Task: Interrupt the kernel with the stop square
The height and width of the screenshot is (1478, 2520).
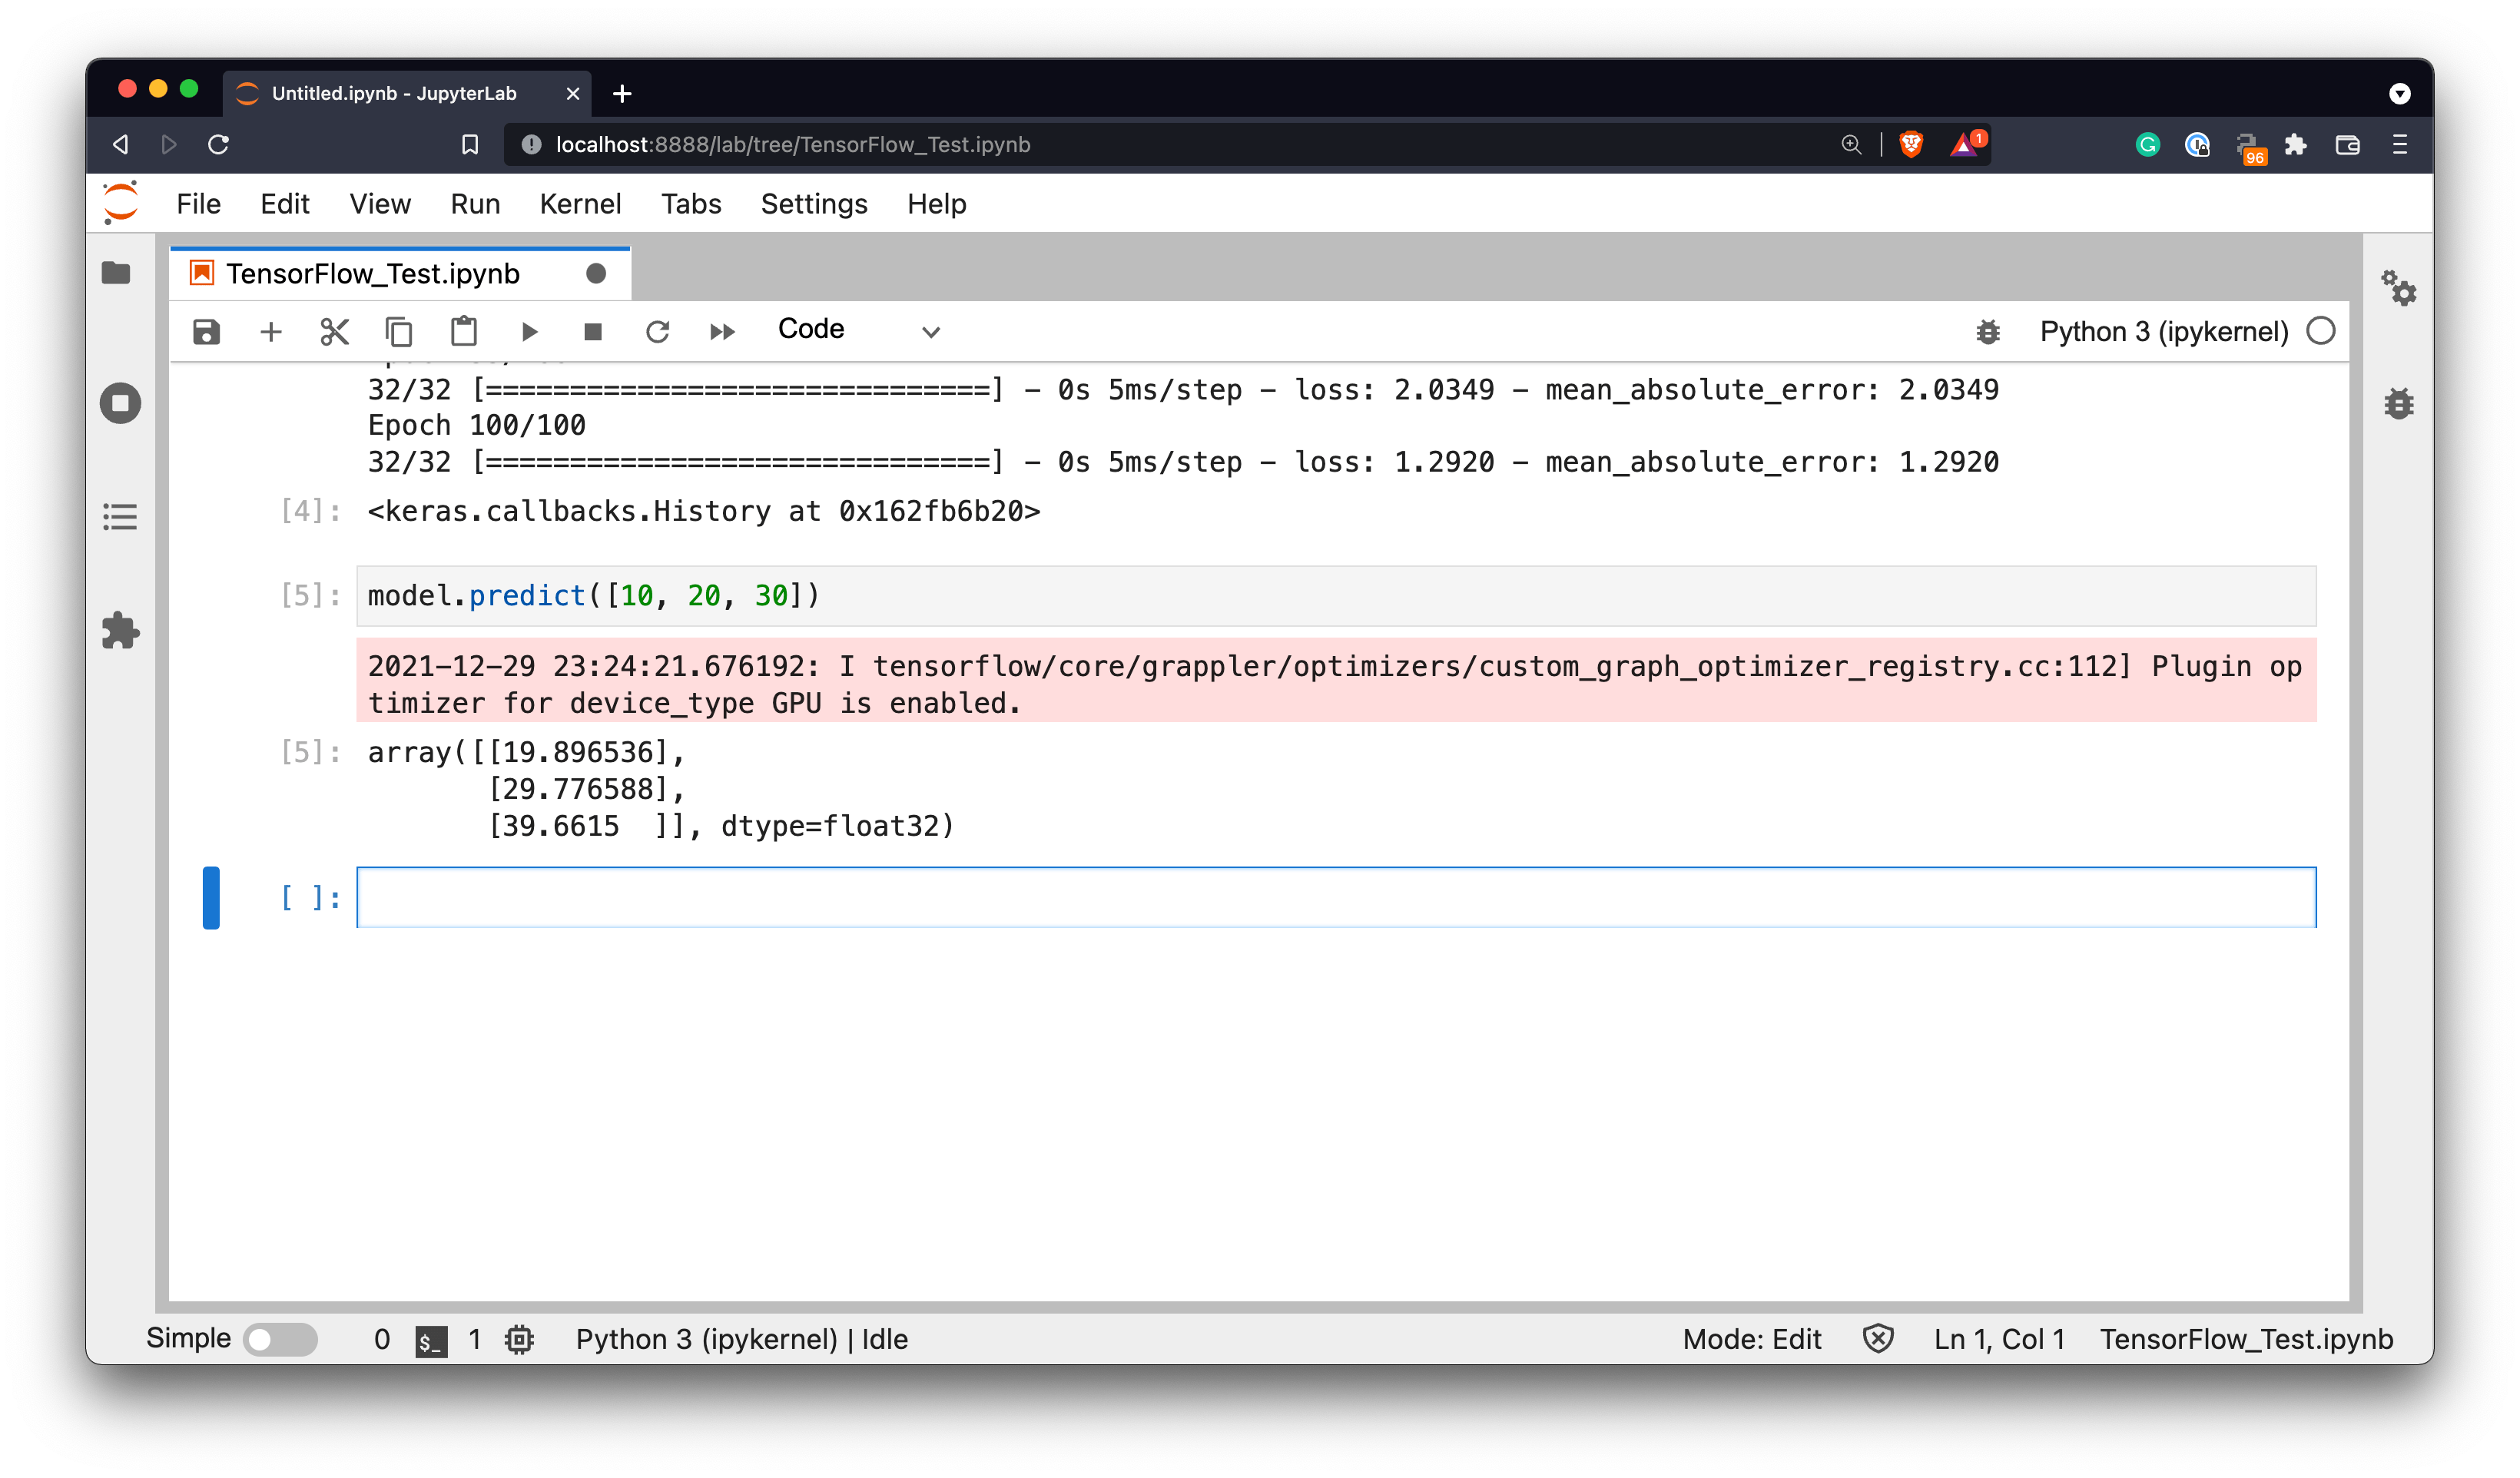Action: pyautogui.click(x=593, y=332)
